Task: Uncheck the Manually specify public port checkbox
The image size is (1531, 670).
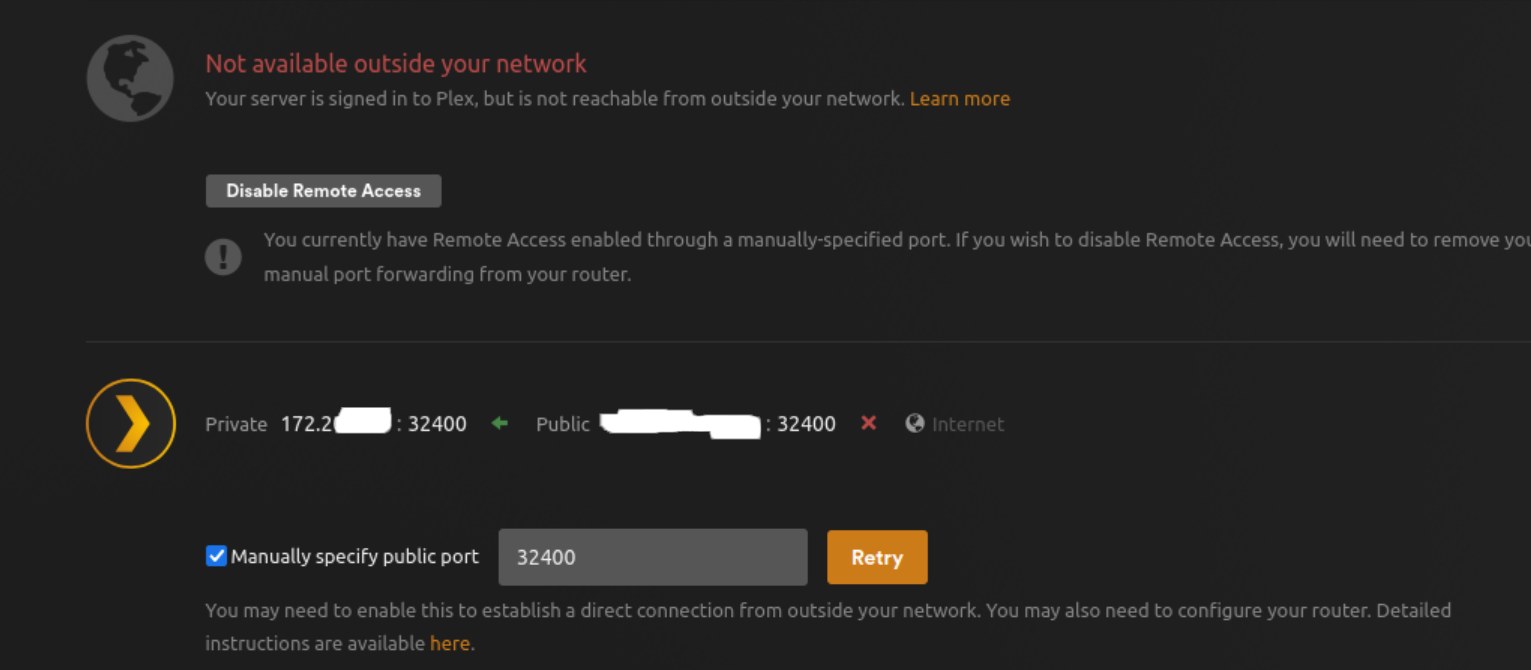Action: pos(216,556)
